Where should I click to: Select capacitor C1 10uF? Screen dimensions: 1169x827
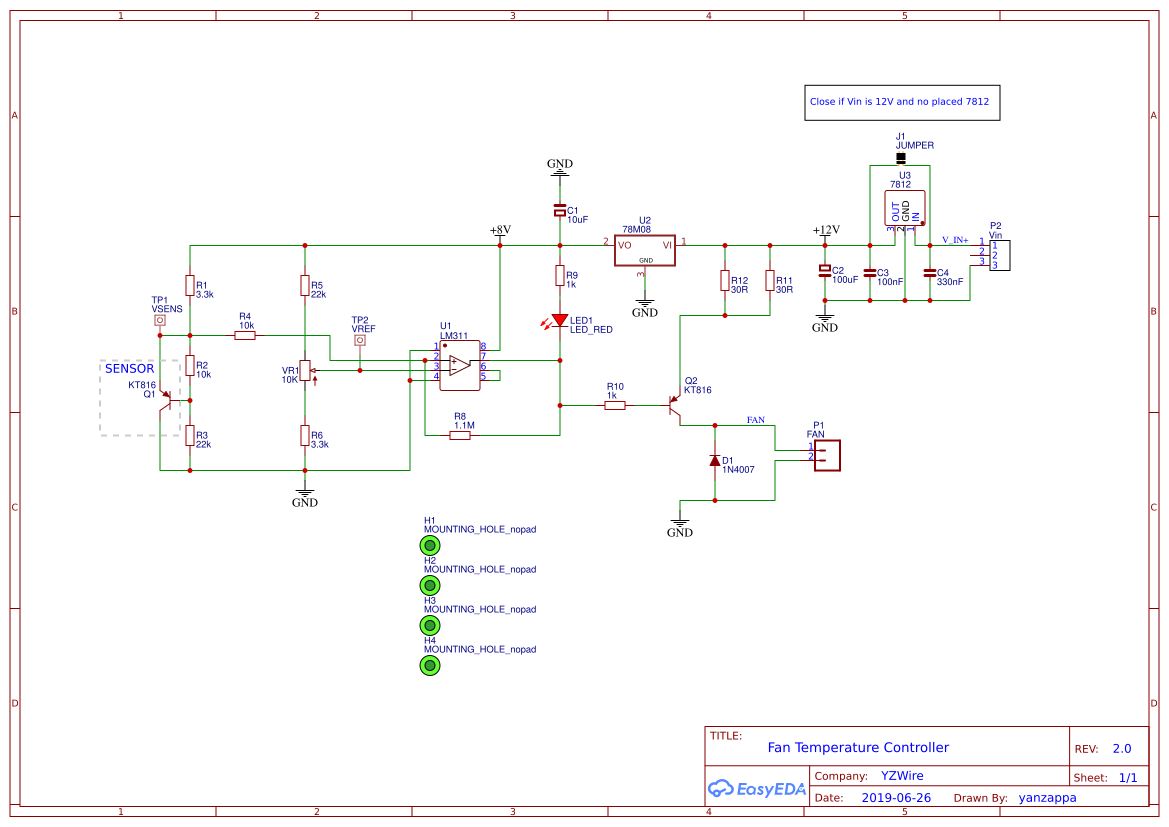[x=559, y=211]
